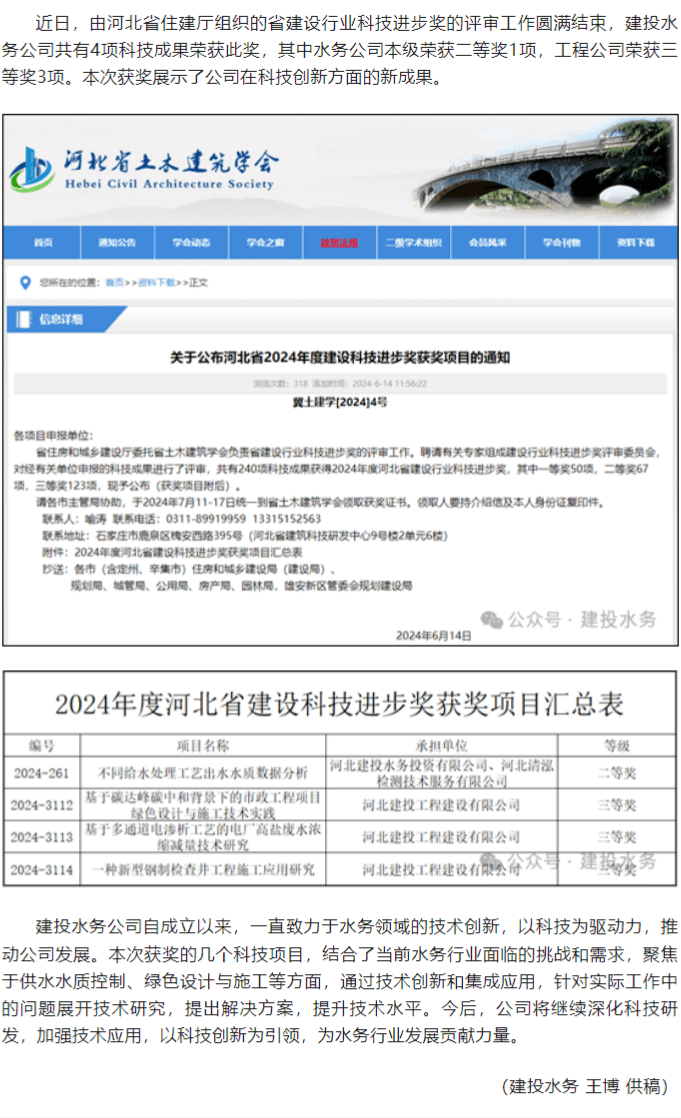The height and width of the screenshot is (1118, 681).
Task: Open the 首页 navigation tab
Action: click(x=42, y=243)
